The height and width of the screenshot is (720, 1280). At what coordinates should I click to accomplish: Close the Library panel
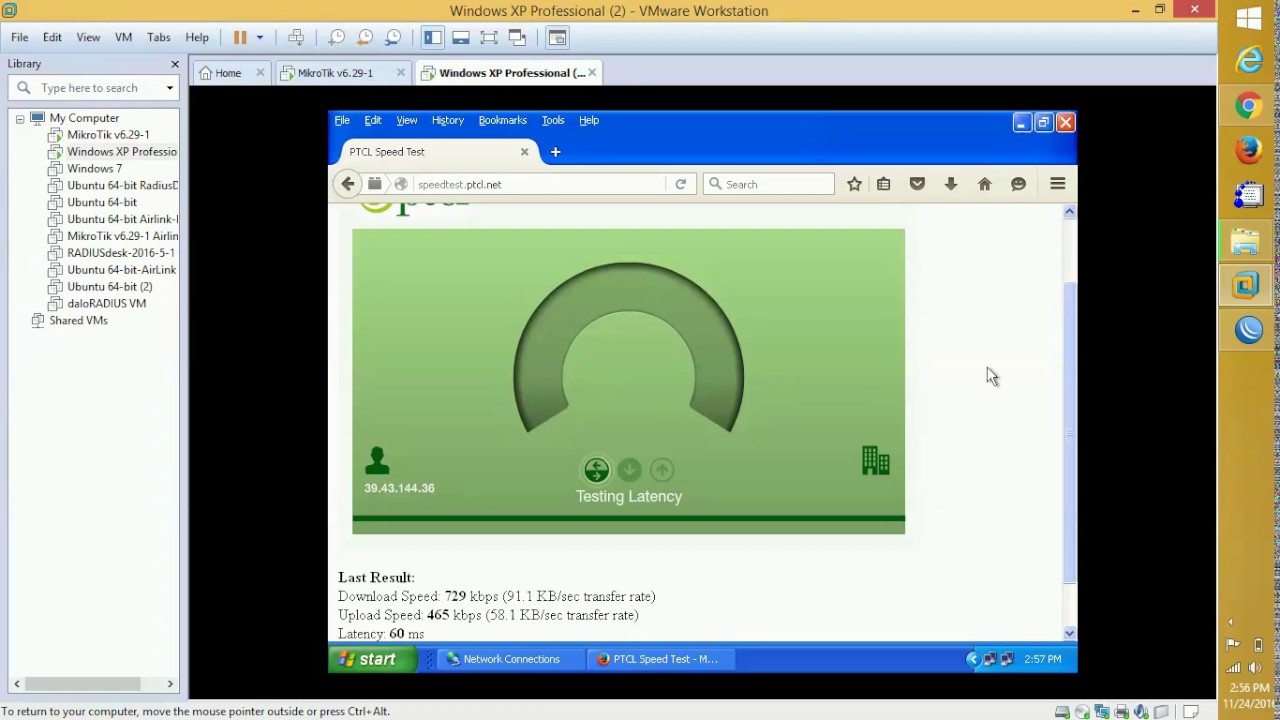175,64
